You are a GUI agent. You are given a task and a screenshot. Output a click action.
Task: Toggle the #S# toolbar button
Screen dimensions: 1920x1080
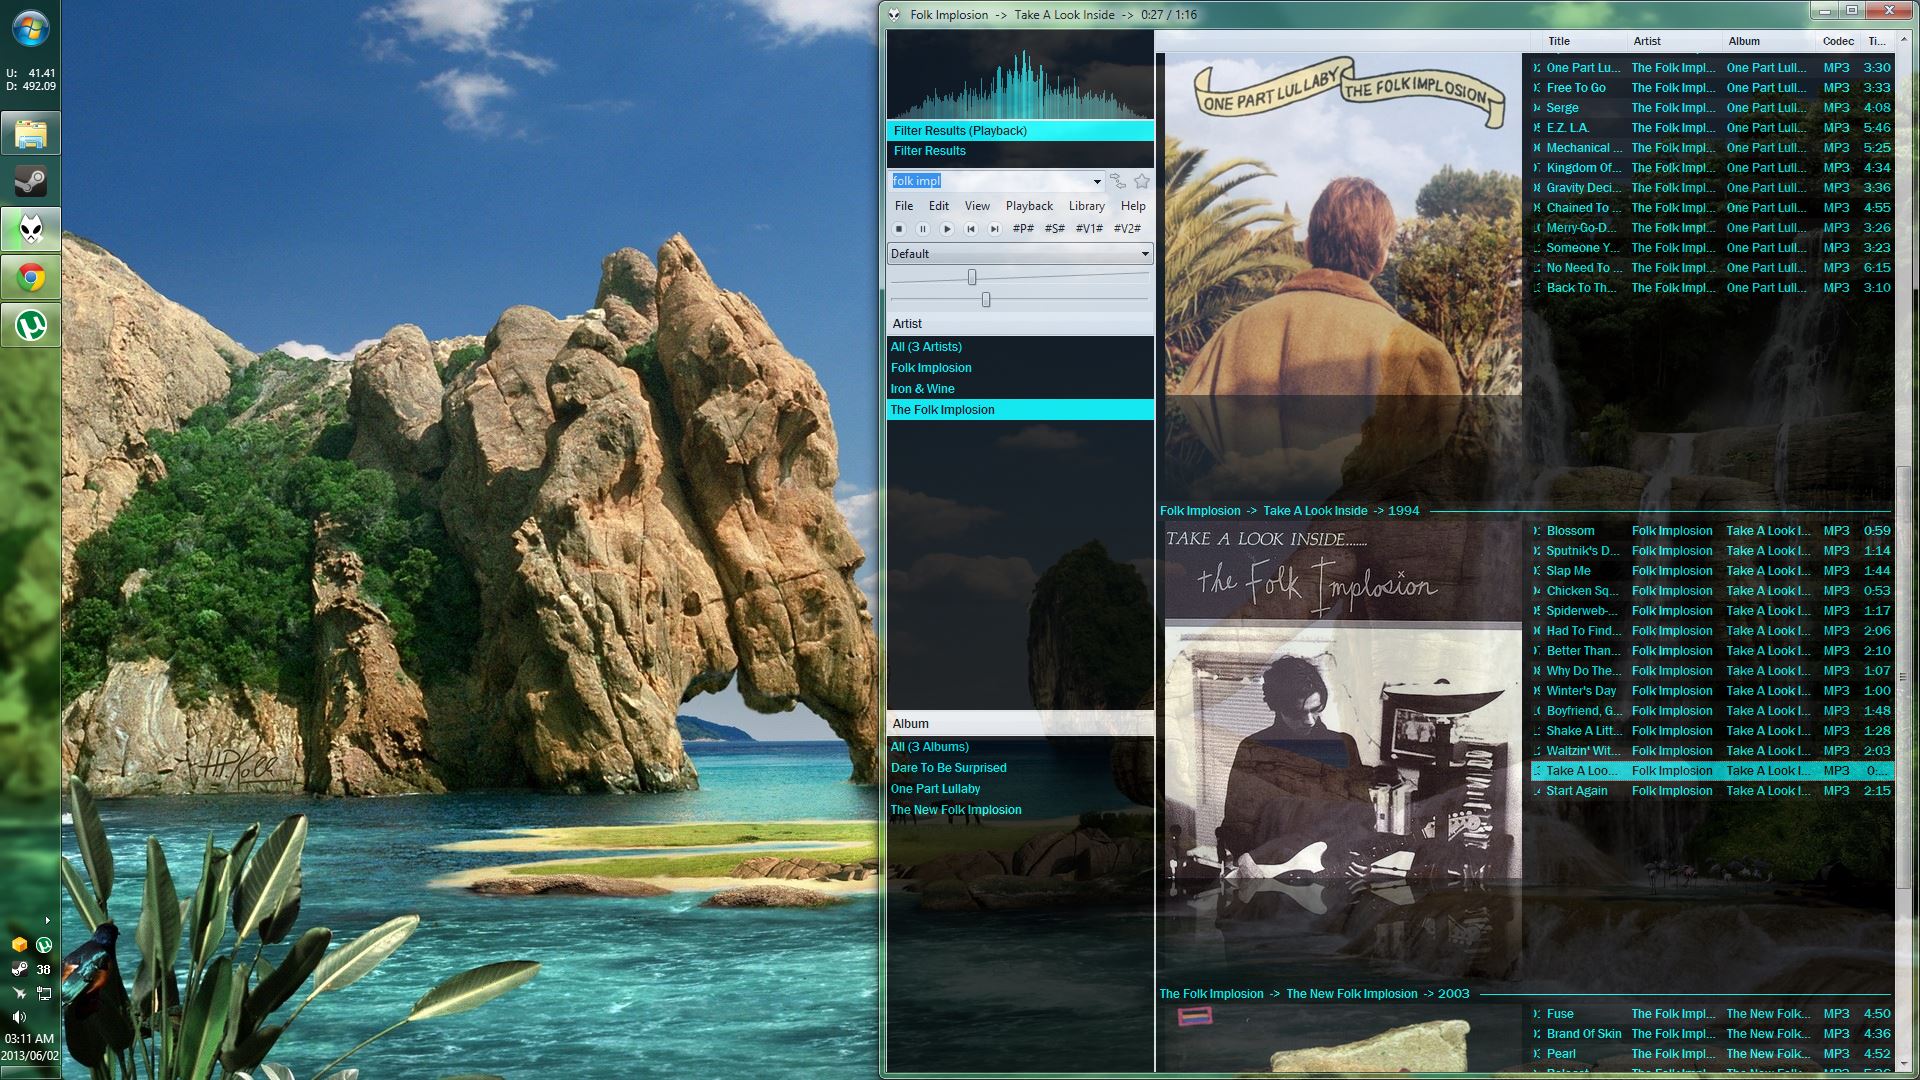pyautogui.click(x=1055, y=229)
